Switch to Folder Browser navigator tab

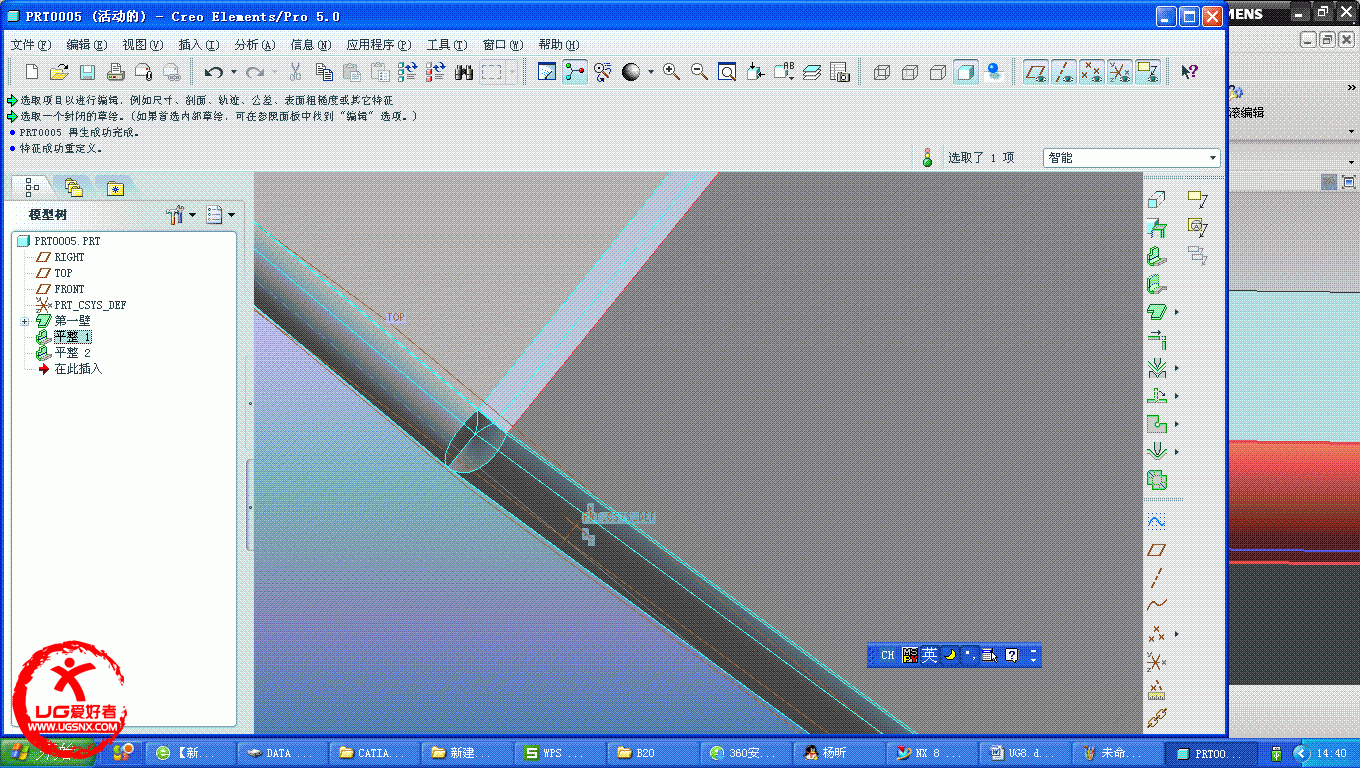pyautogui.click(x=74, y=187)
